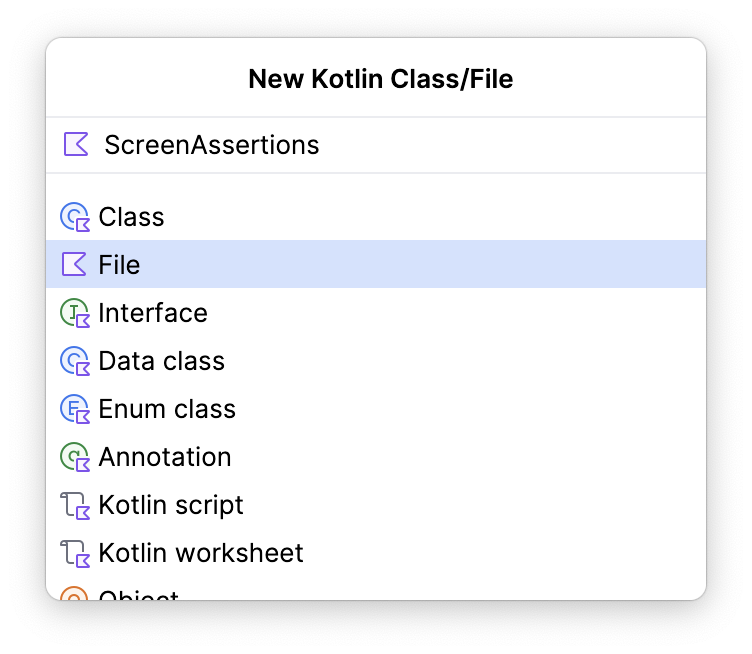
Task: Choose the Kotlin worksheet entry
Action: click(201, 553)
